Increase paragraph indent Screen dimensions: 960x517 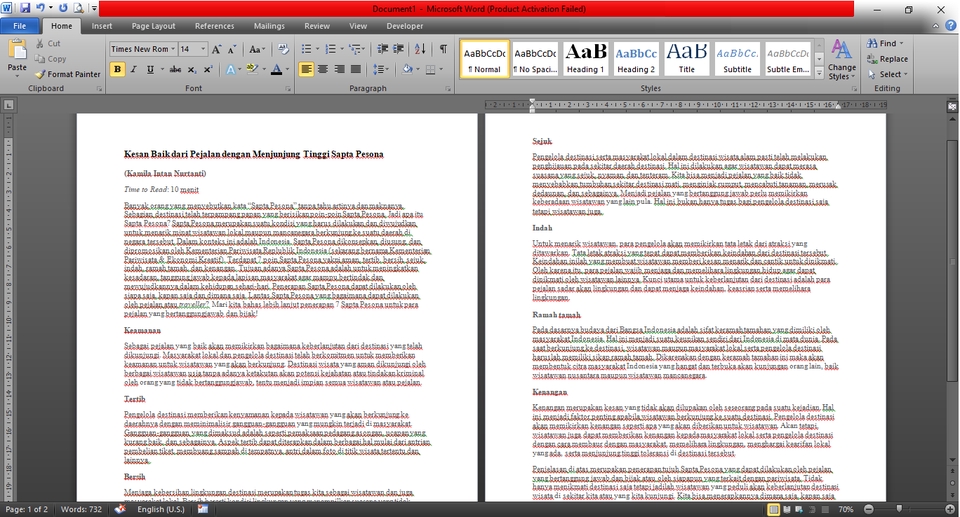pos(399,49)
